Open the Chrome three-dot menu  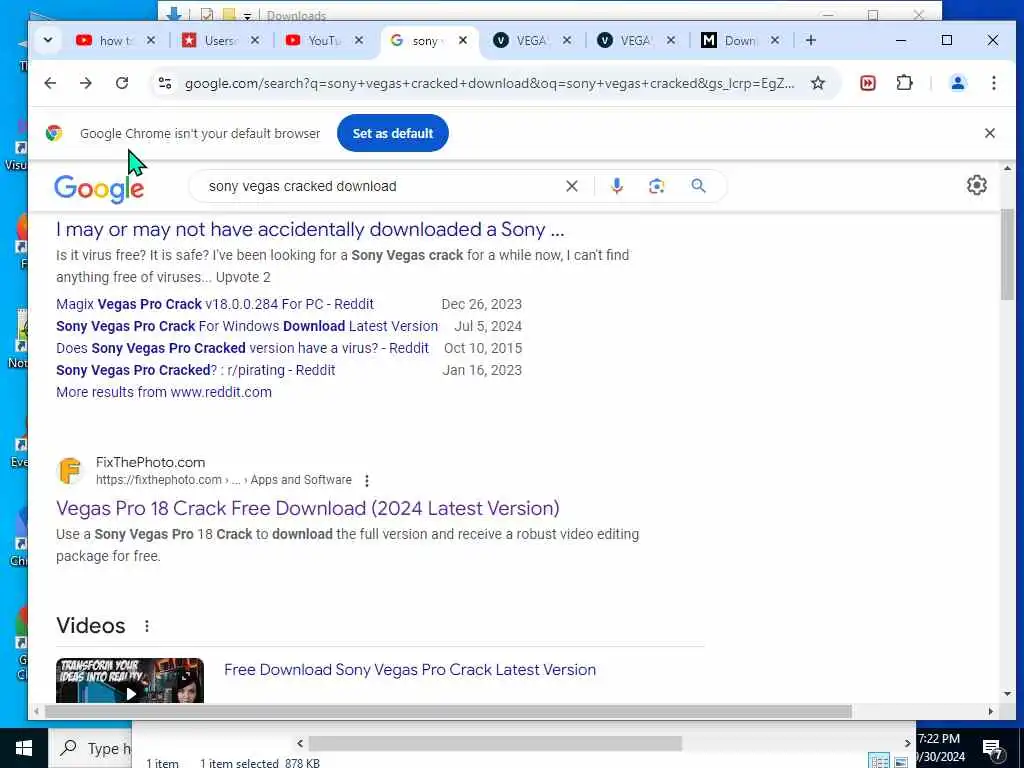993,83
